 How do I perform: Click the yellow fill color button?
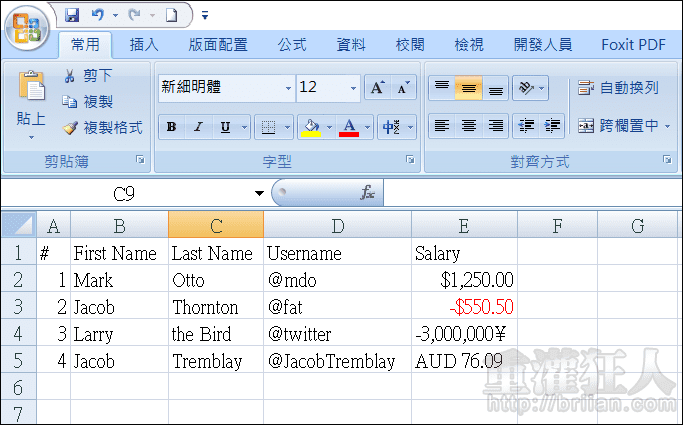point(311,127)
